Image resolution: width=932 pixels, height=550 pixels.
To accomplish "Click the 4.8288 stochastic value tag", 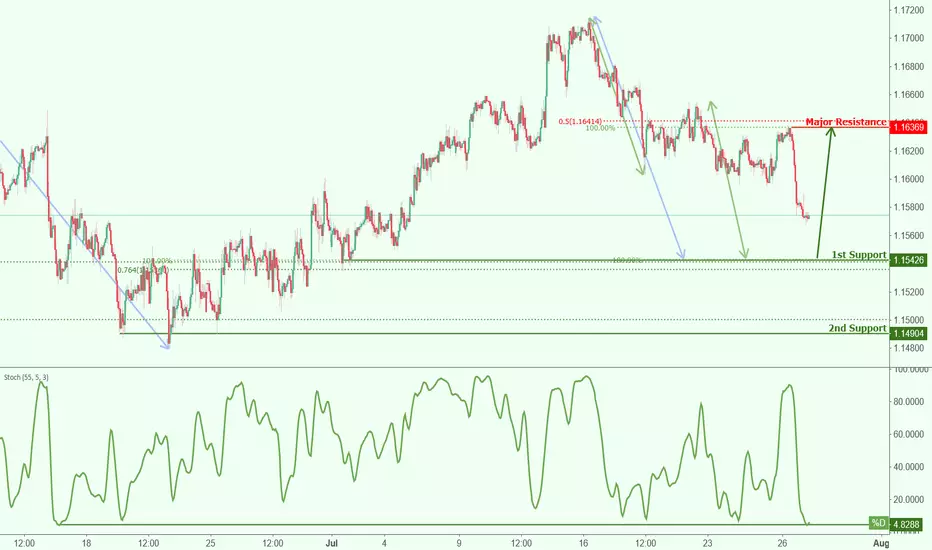I will pos(908,524).
